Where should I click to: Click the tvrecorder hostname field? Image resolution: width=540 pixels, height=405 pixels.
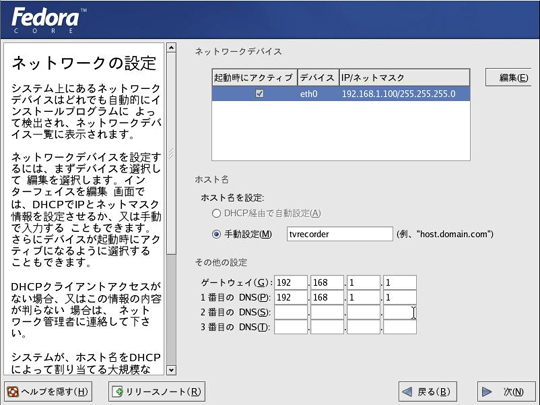340,234
